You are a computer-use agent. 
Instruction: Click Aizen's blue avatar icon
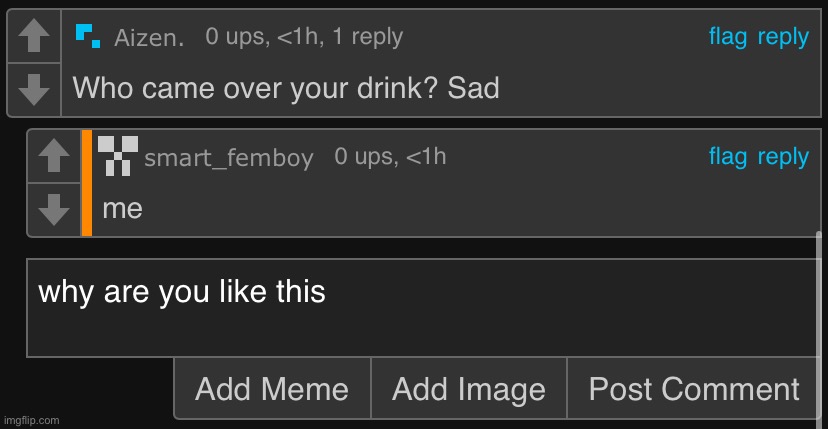(88, 36)
